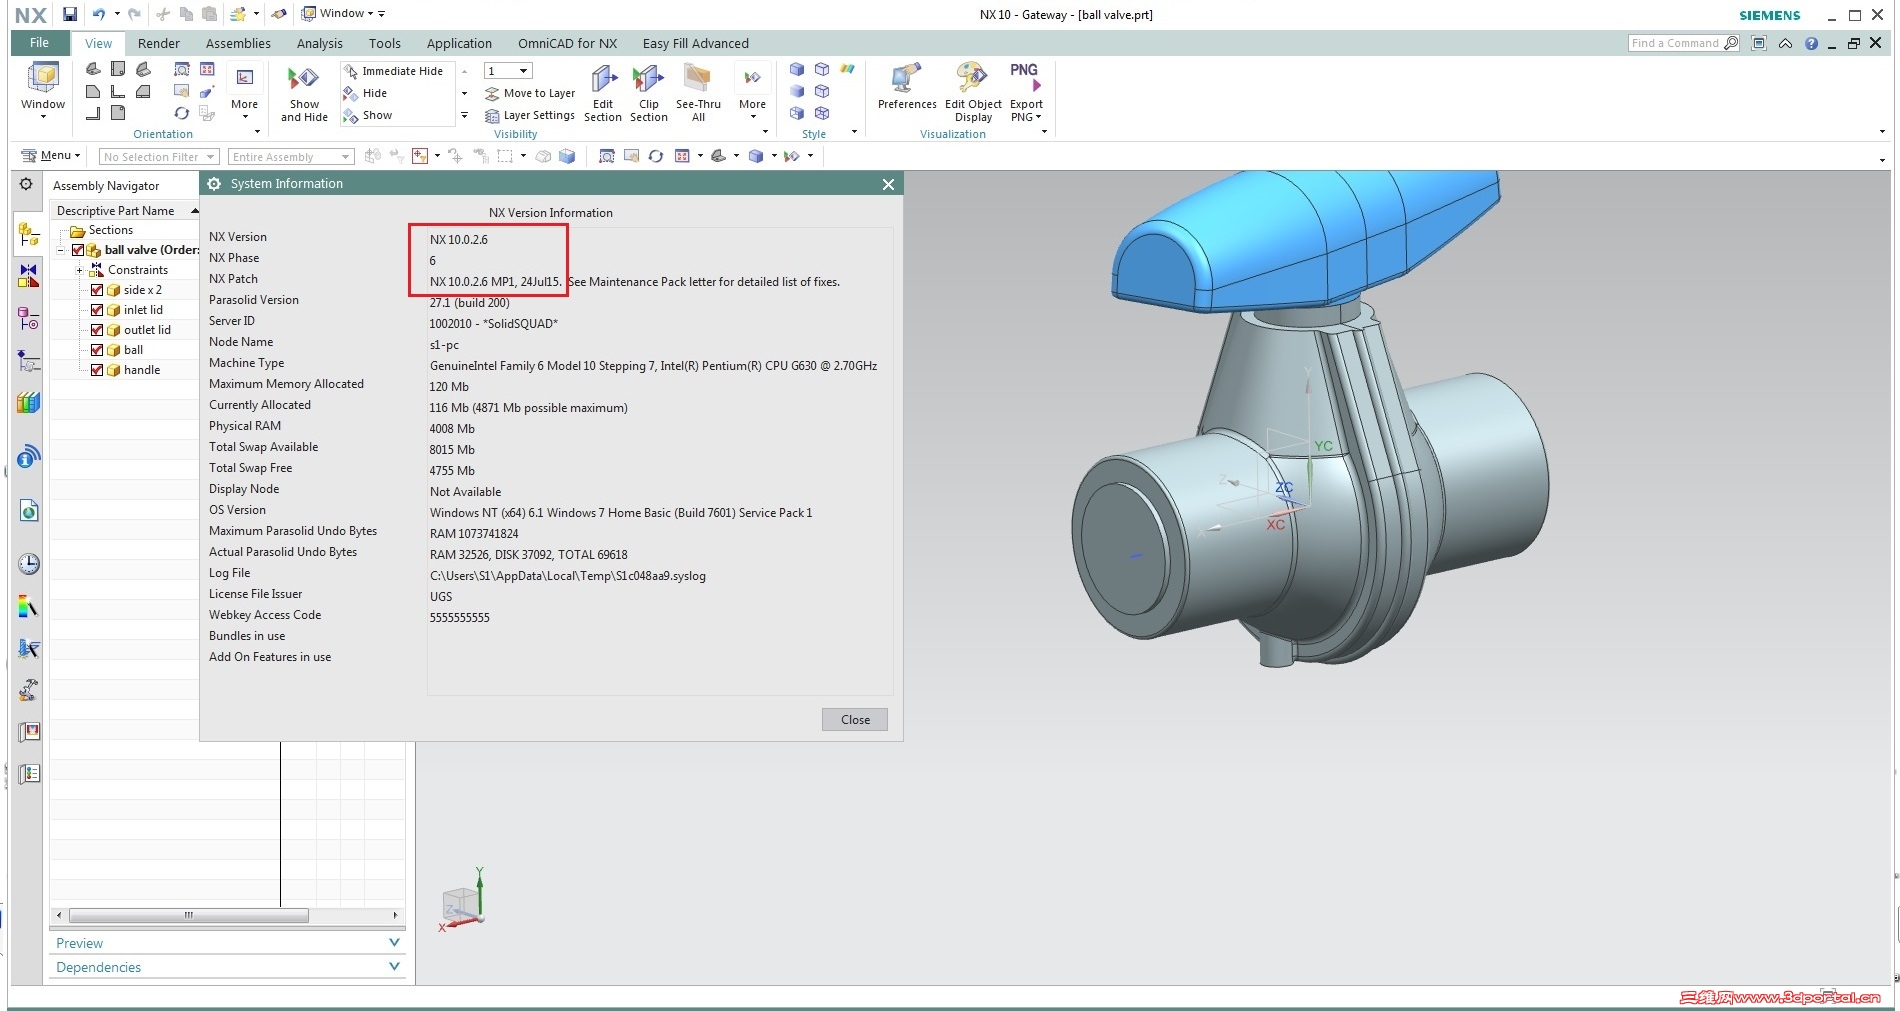
Task: Open the Roles sidebar tab
Action: [x=29, y=690]
